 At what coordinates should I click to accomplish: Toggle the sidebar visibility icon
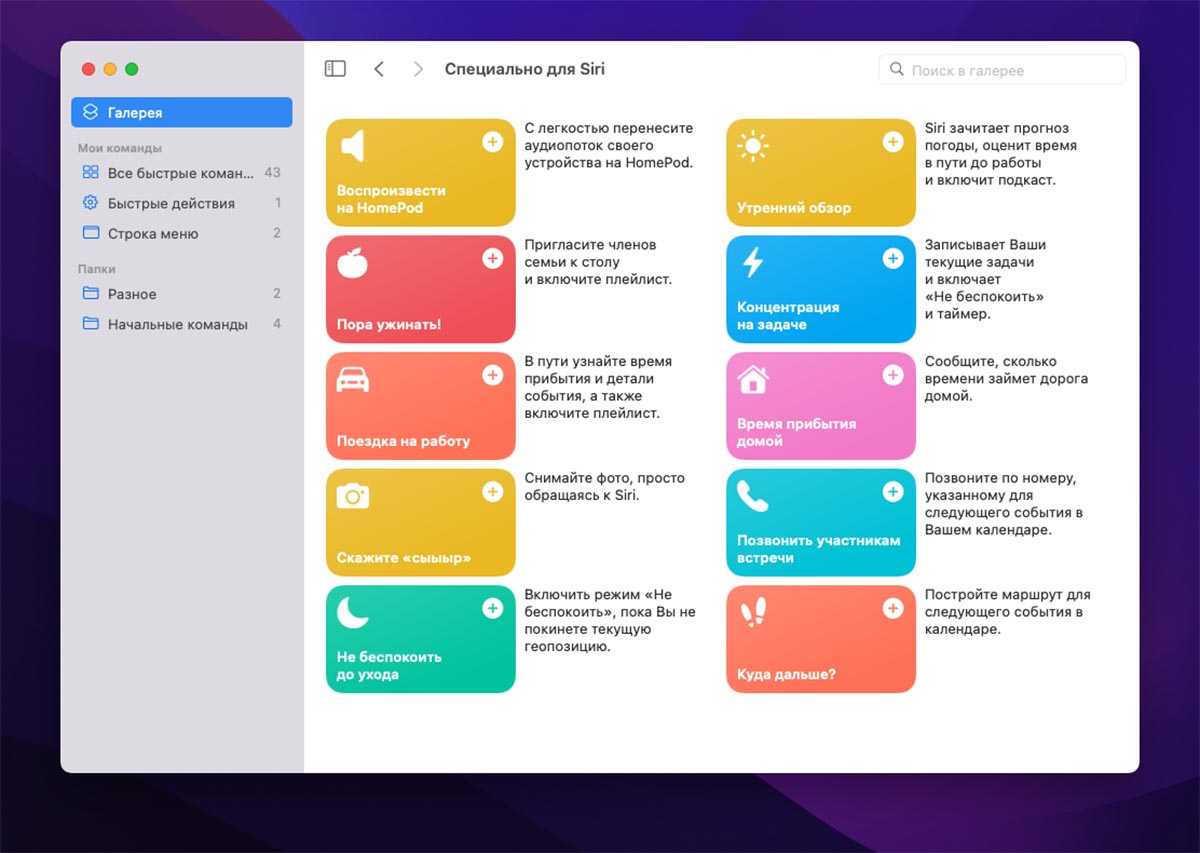(x=335, y=69)
